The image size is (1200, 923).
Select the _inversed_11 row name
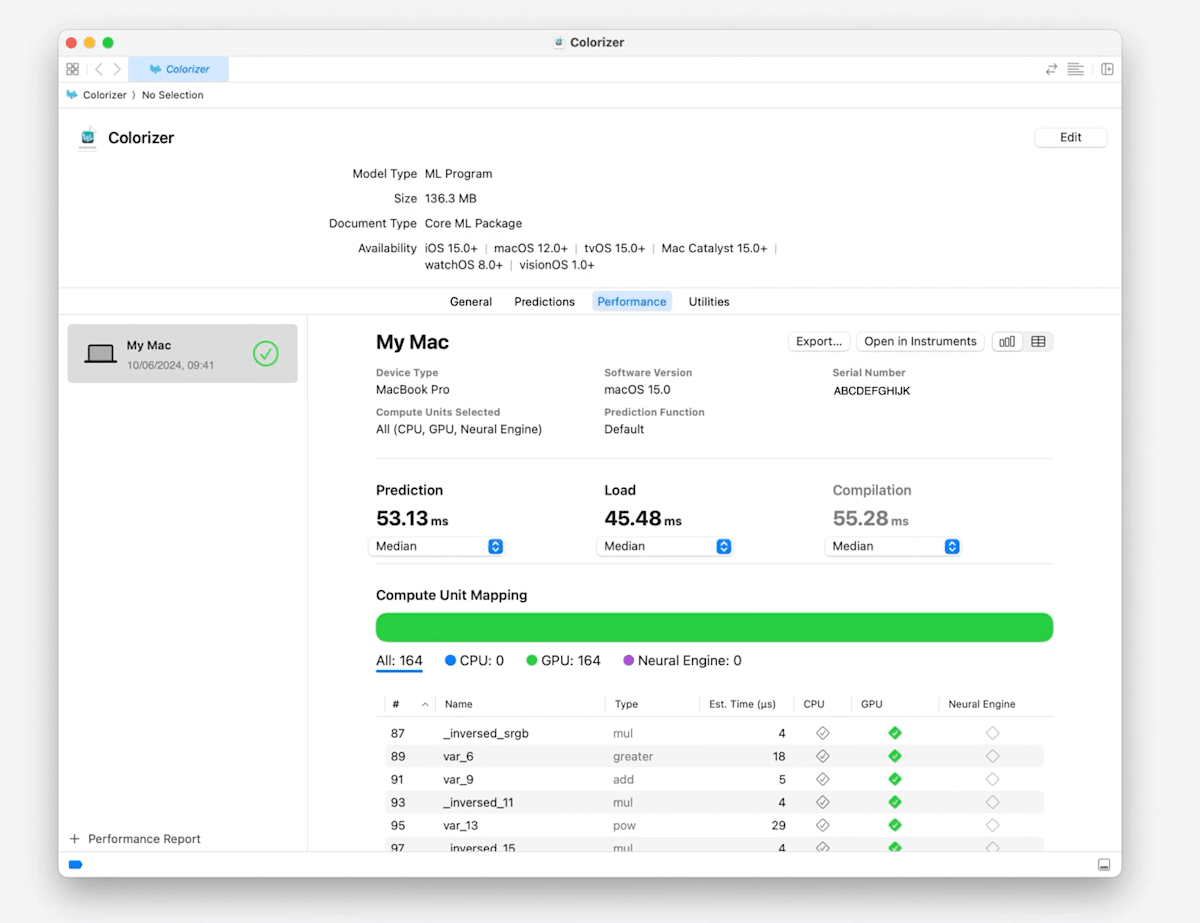(478, 802)
